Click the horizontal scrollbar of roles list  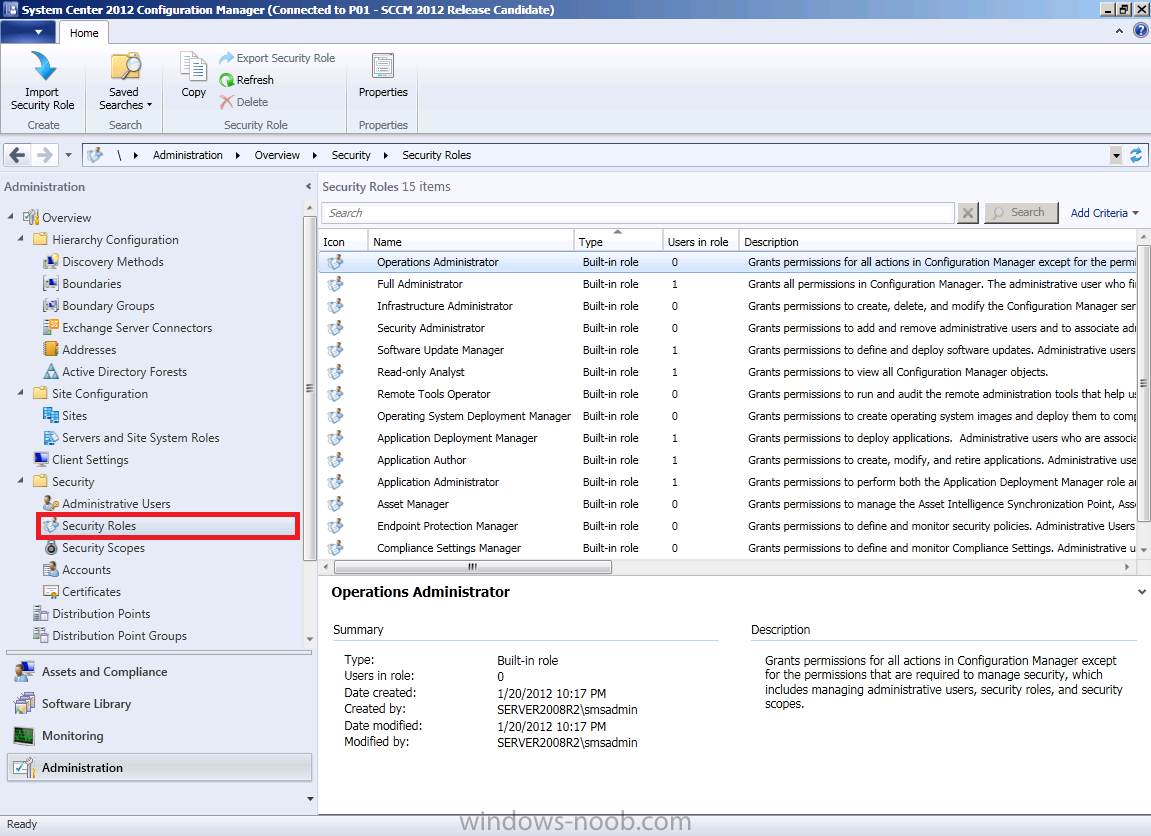coord(472,567)
